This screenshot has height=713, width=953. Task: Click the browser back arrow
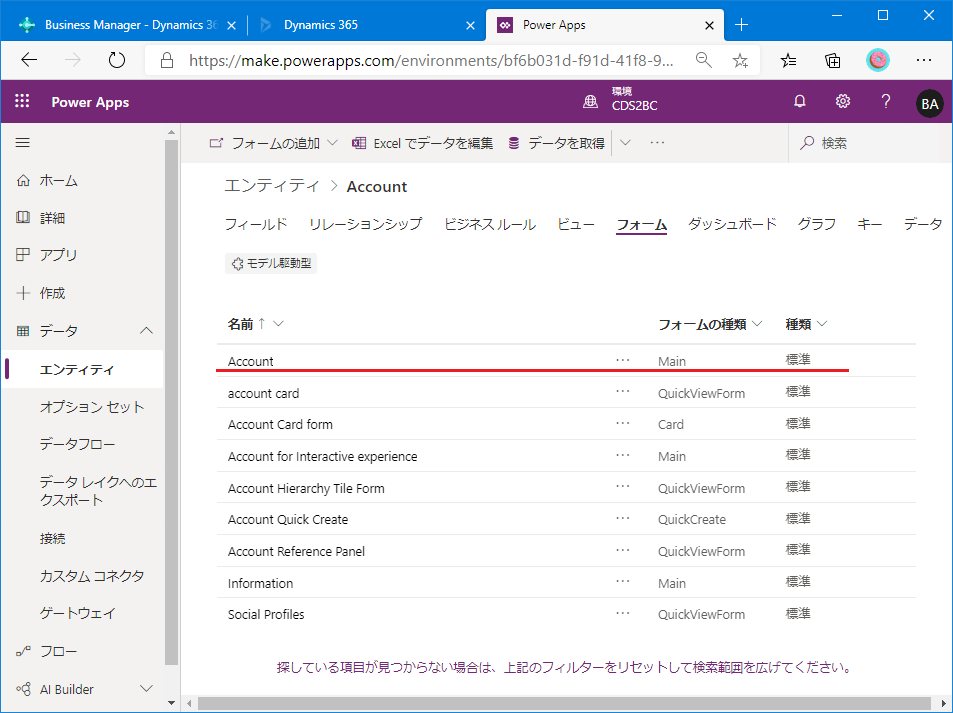(x=29, y=60)
